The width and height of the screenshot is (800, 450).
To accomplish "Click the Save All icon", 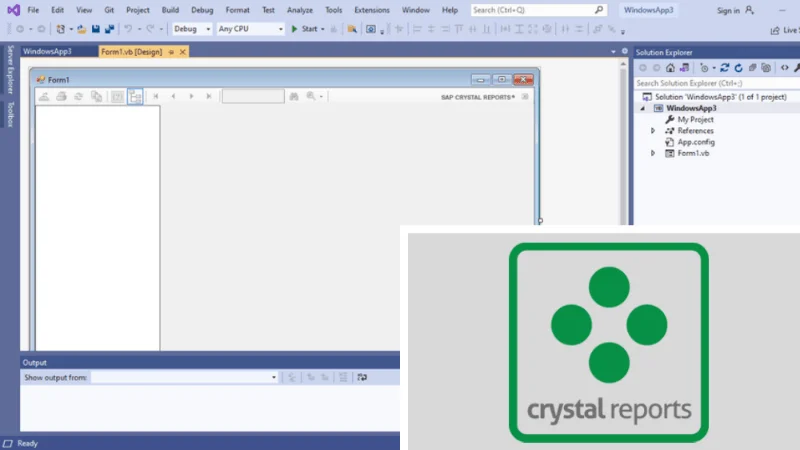I will (109, 29).
